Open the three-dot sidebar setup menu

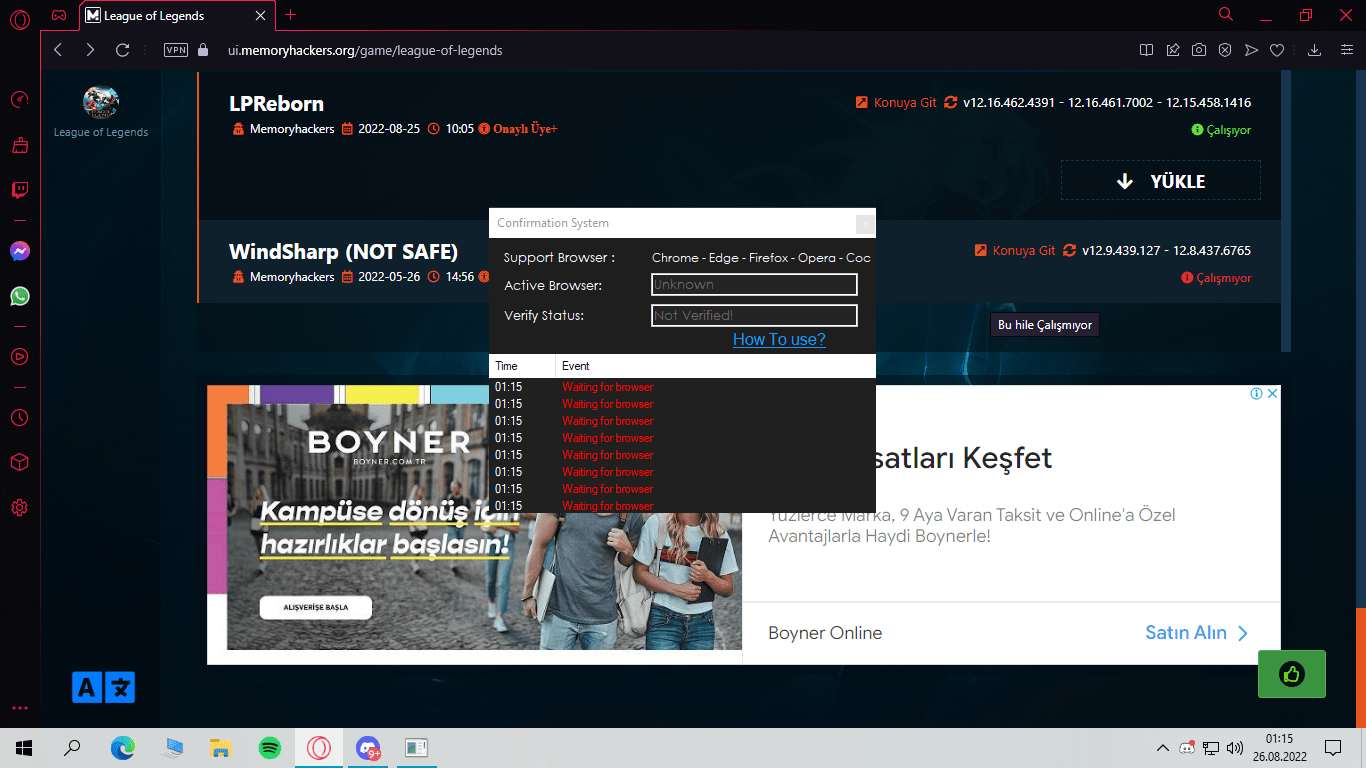coord(19,708)
